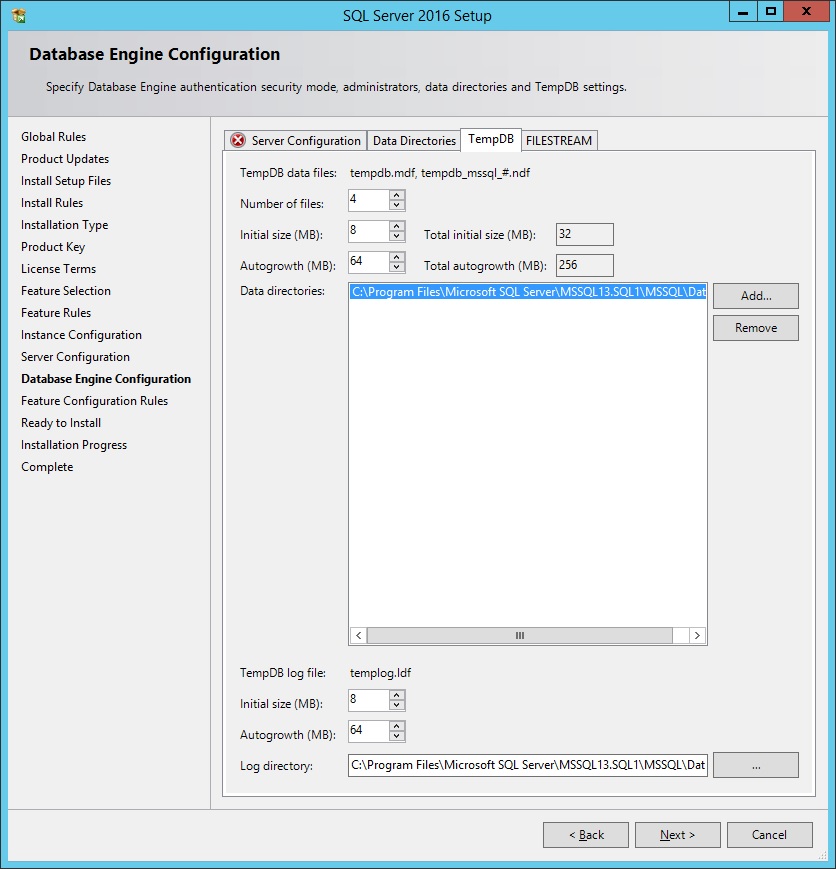Increase TempDB data initial size
836x869 pixels.
tap(396, 226)
